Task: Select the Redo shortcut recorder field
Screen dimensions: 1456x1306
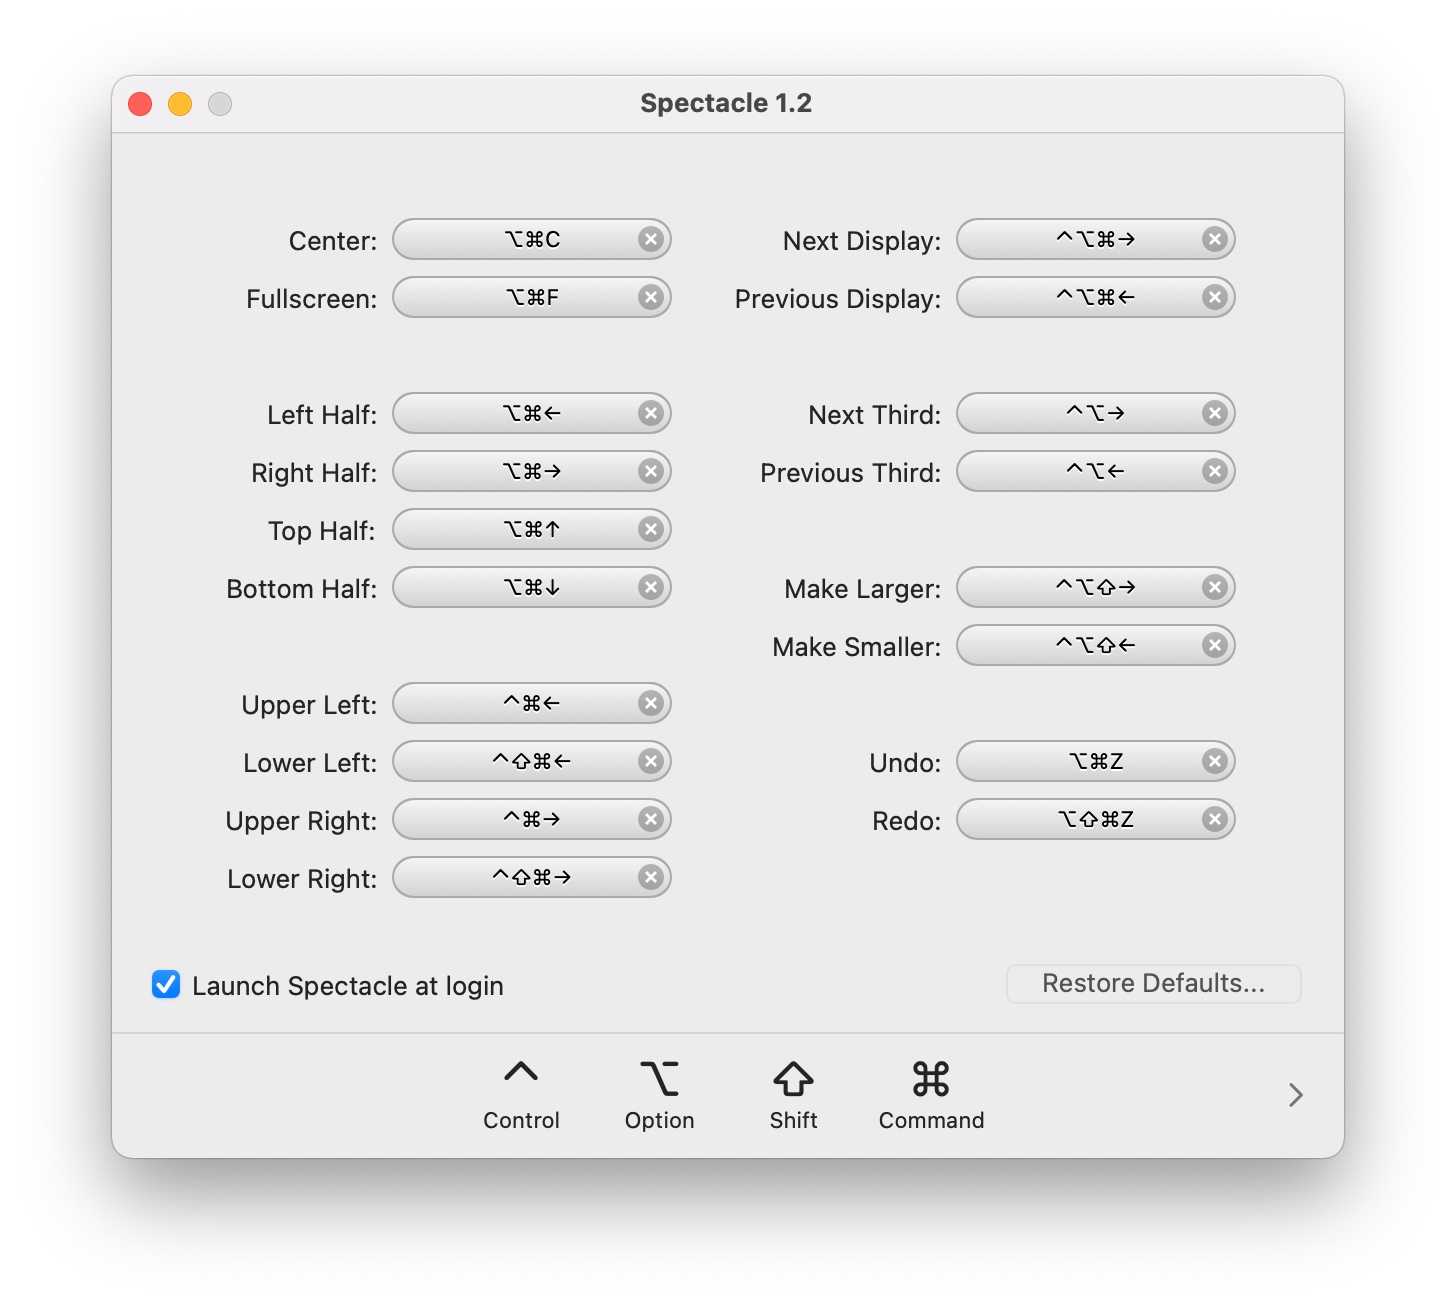Action: [1095, 819]
